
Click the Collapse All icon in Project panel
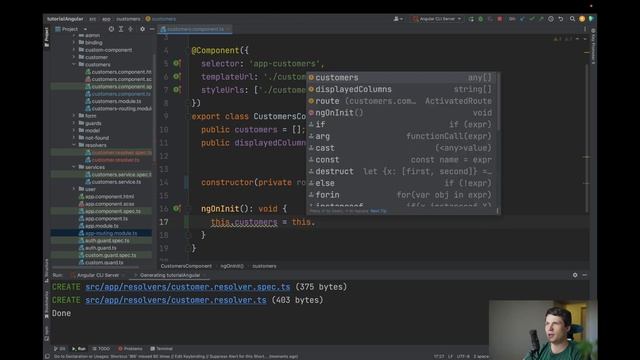point(131,29)
